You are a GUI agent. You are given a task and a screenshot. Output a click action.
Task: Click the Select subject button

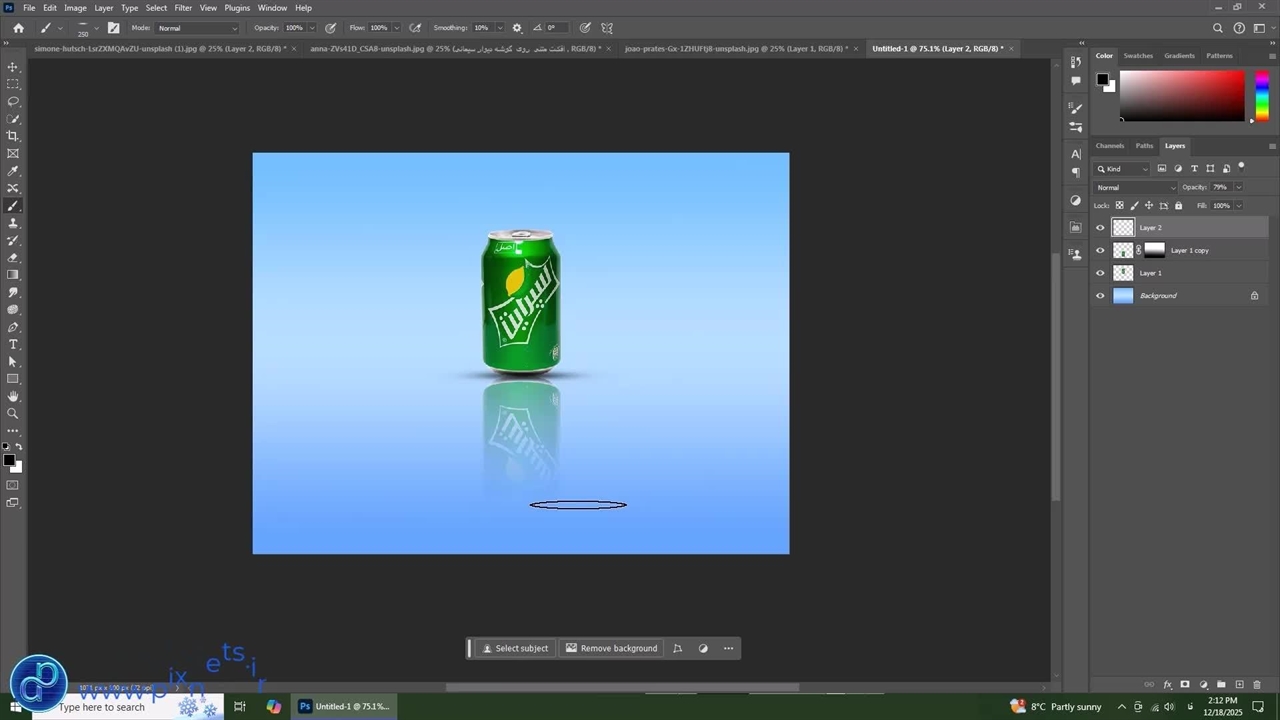(515, 648)
